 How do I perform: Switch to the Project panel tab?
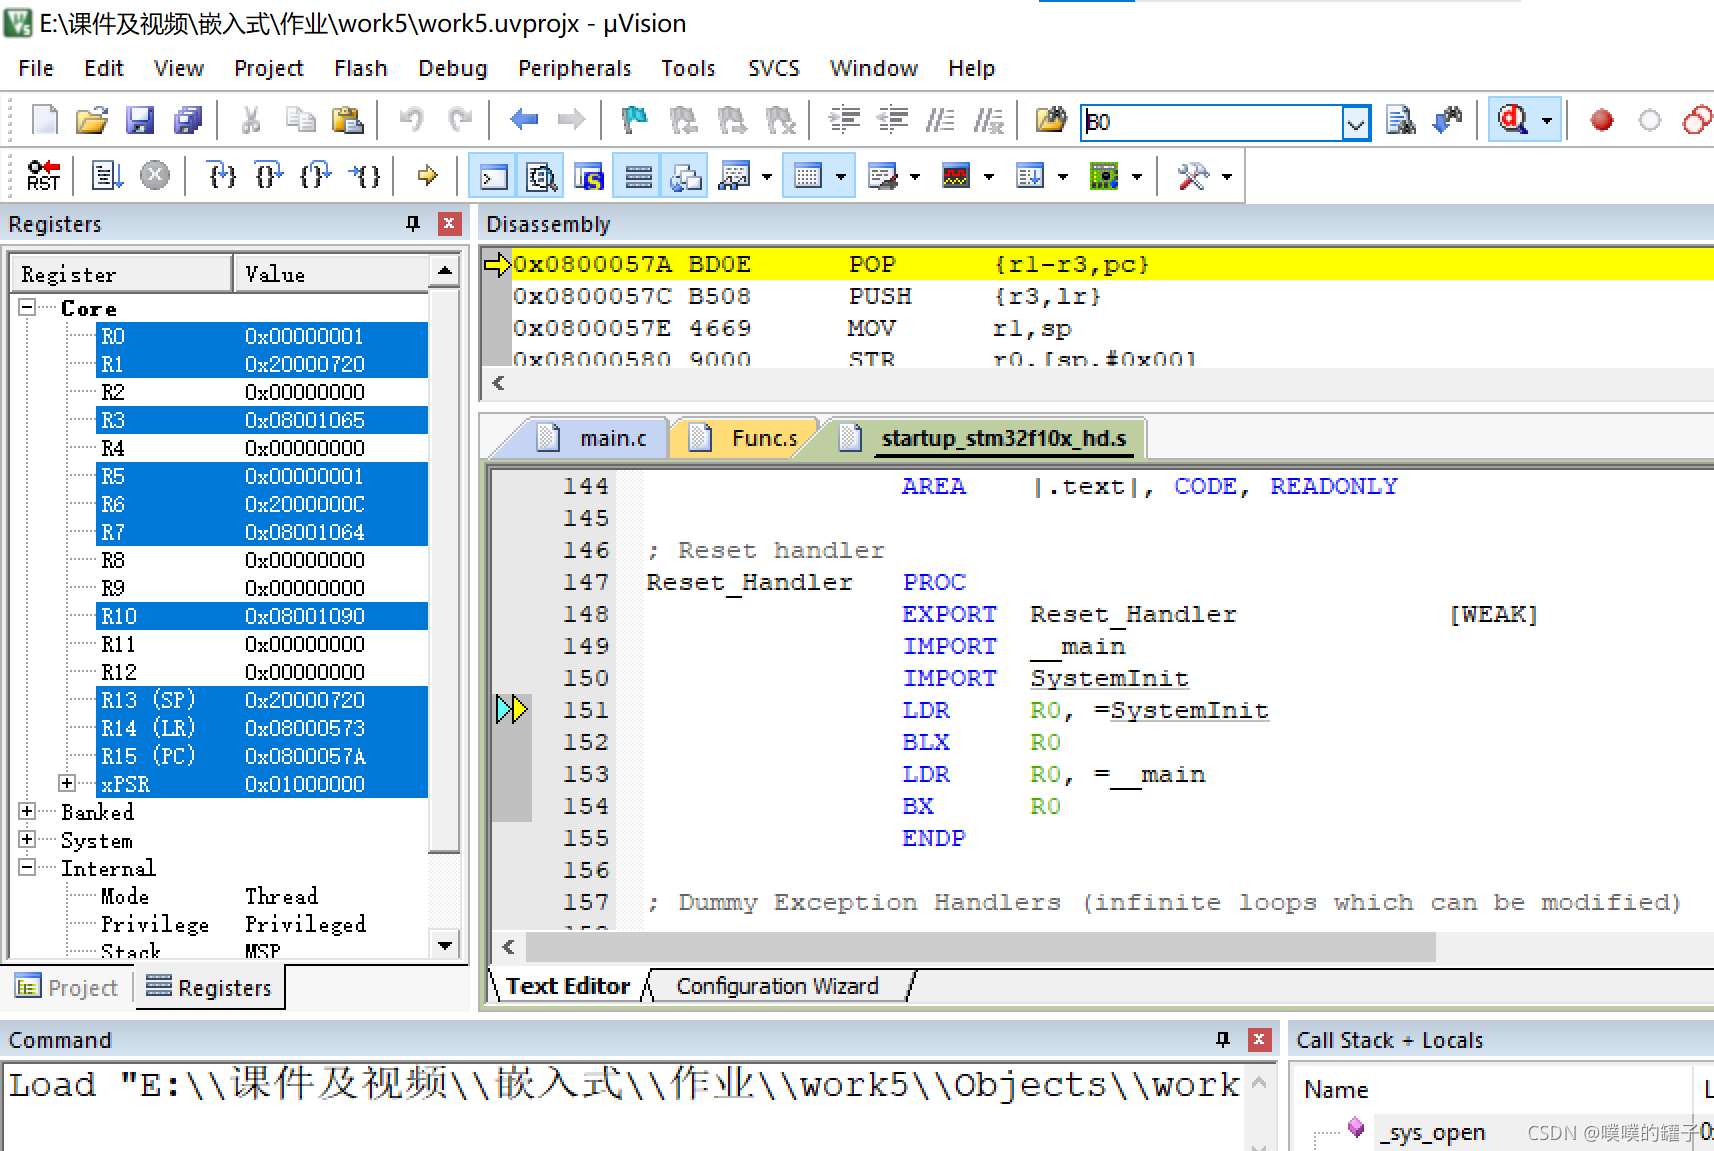68,987
